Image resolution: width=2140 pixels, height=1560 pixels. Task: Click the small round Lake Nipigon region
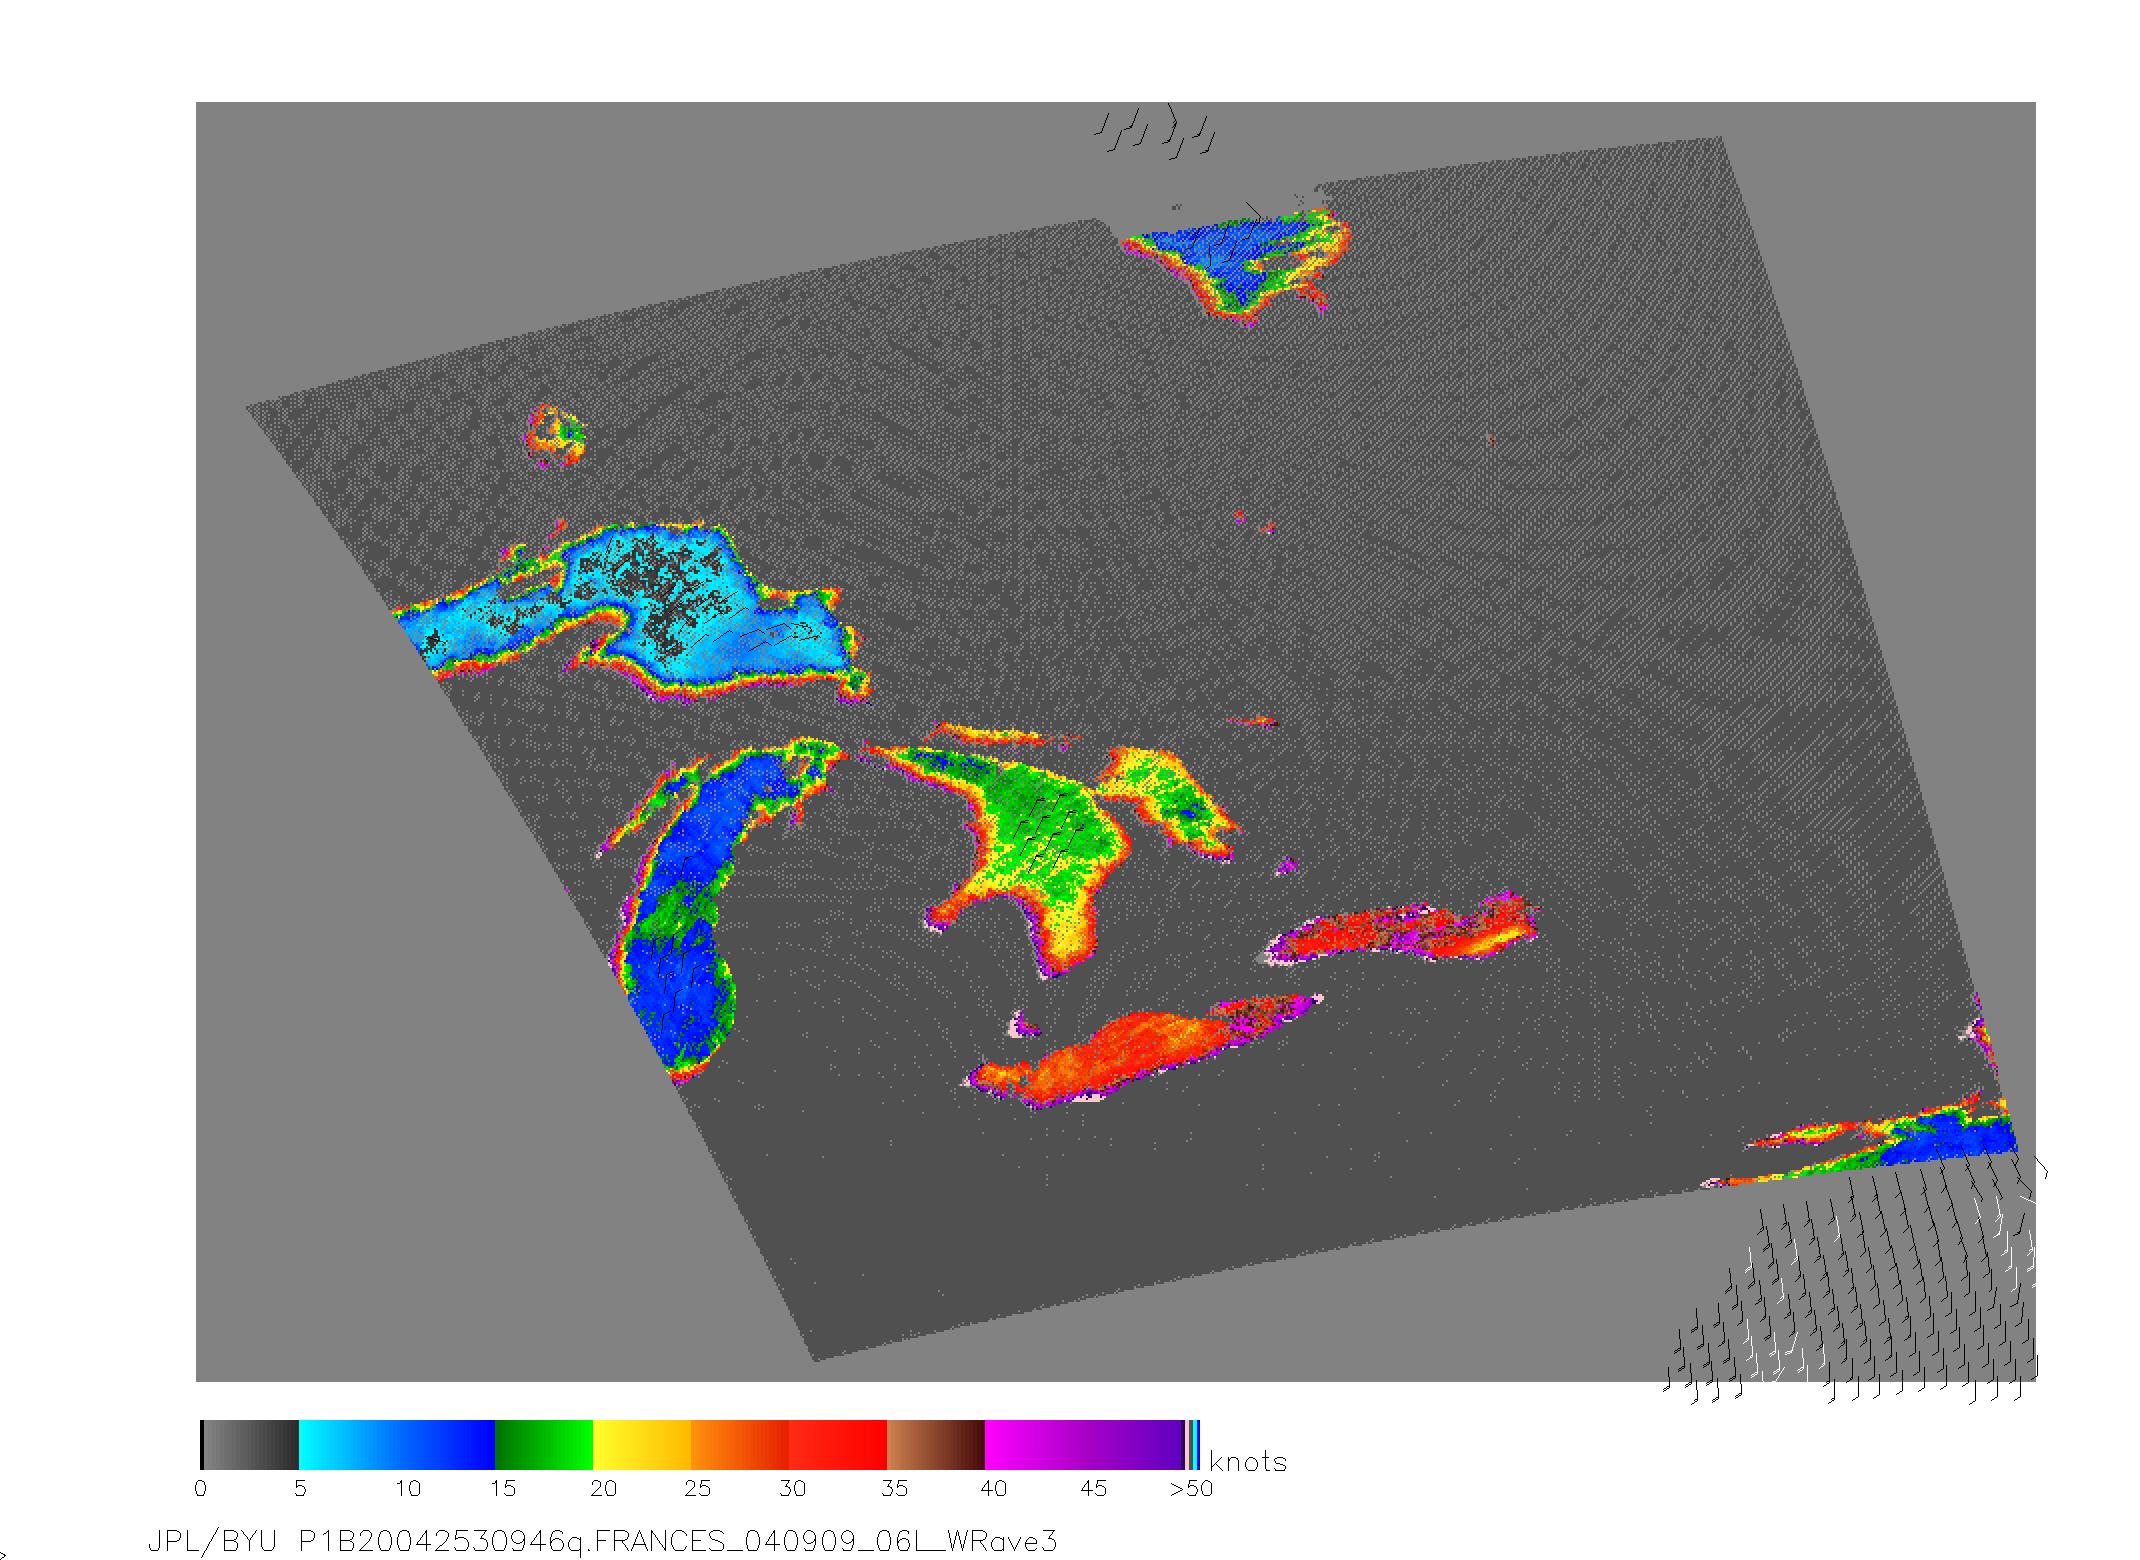[556, 436]
